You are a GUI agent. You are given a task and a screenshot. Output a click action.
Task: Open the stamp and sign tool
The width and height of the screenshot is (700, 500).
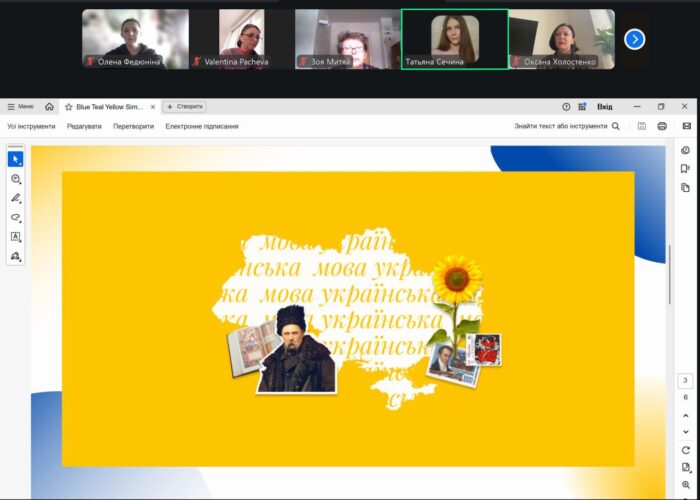point(16,256)
